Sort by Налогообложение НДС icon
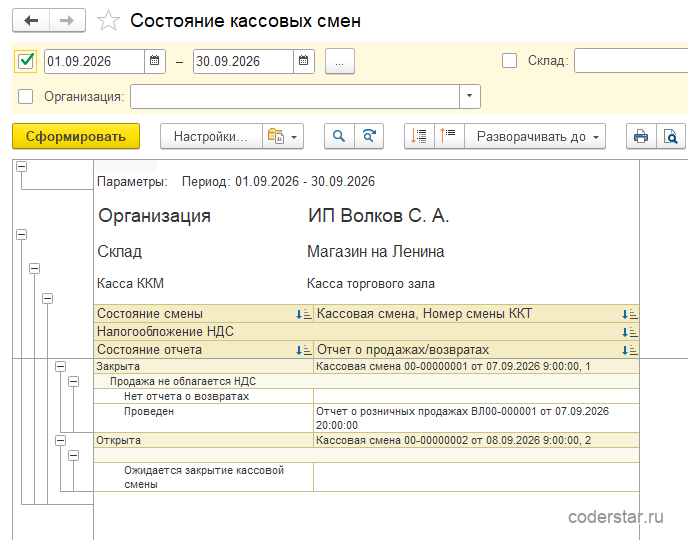 [x=630, y=332]
